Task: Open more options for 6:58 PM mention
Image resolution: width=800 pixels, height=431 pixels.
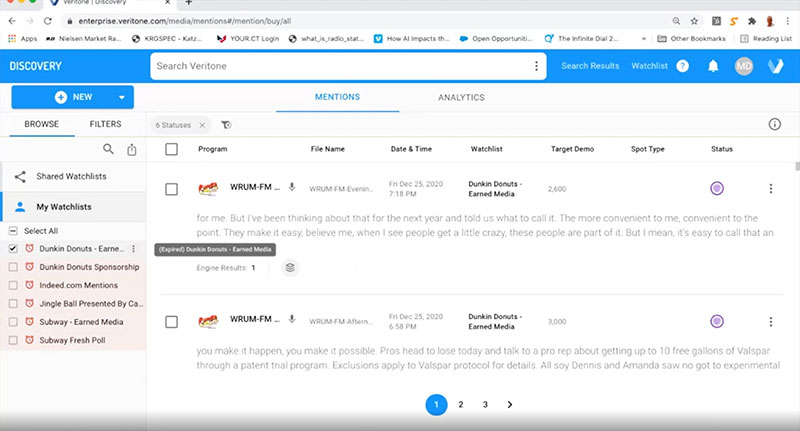Action: coord(770,322)
